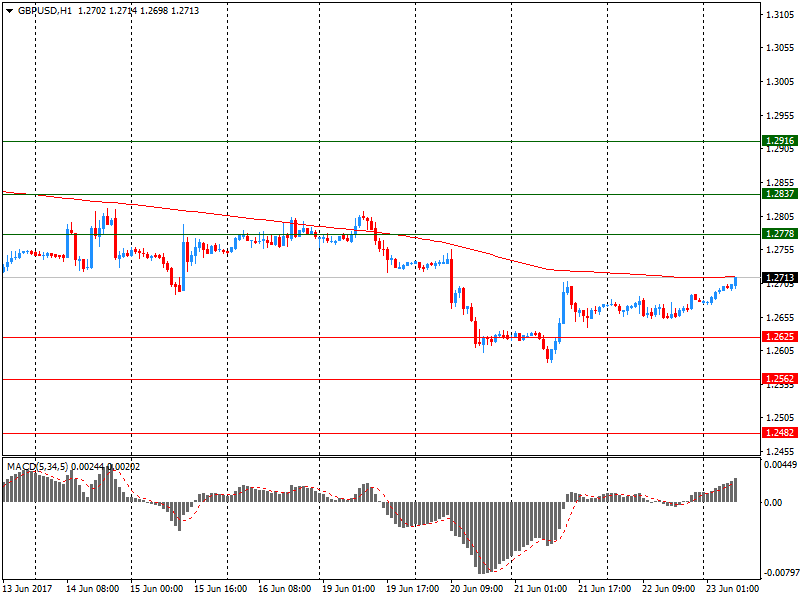Click the 19 Jun 17:00 time label
Image resolution: width=800 pixels, height=600 pixels.
coord(412,588)
